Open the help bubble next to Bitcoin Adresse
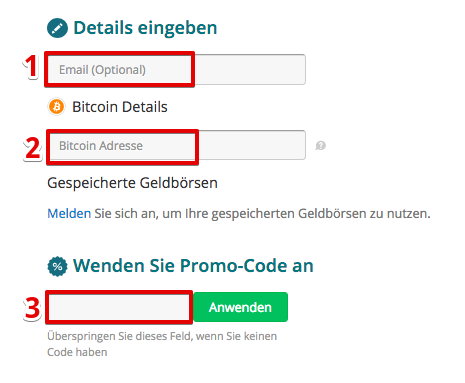The image size is (465, 383). pos(320,146)
